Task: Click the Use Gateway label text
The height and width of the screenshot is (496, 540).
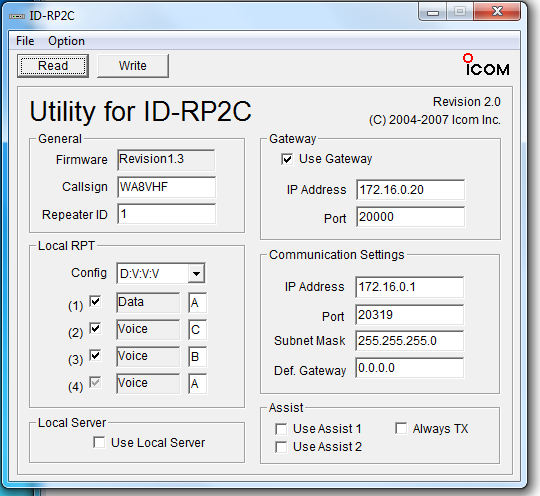Action: click(335, 159)
